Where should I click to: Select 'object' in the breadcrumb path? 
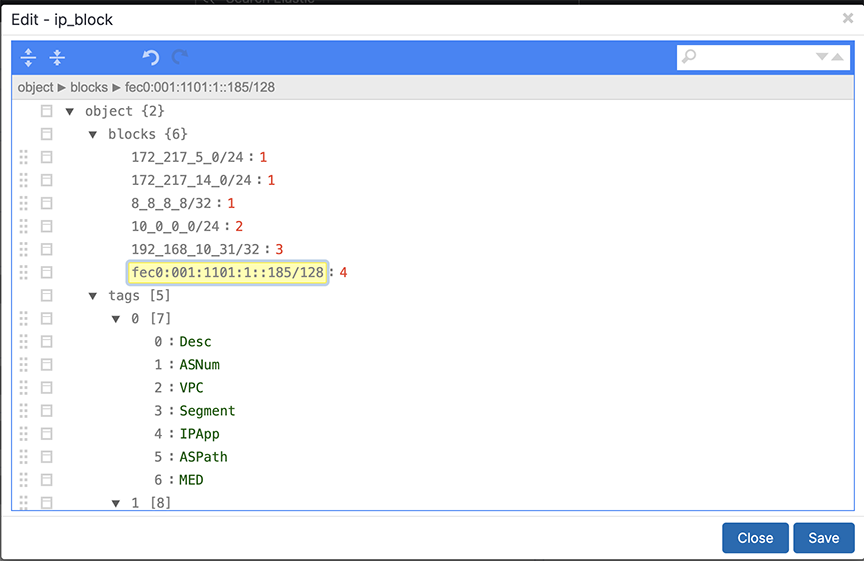(x=36, y=87)
